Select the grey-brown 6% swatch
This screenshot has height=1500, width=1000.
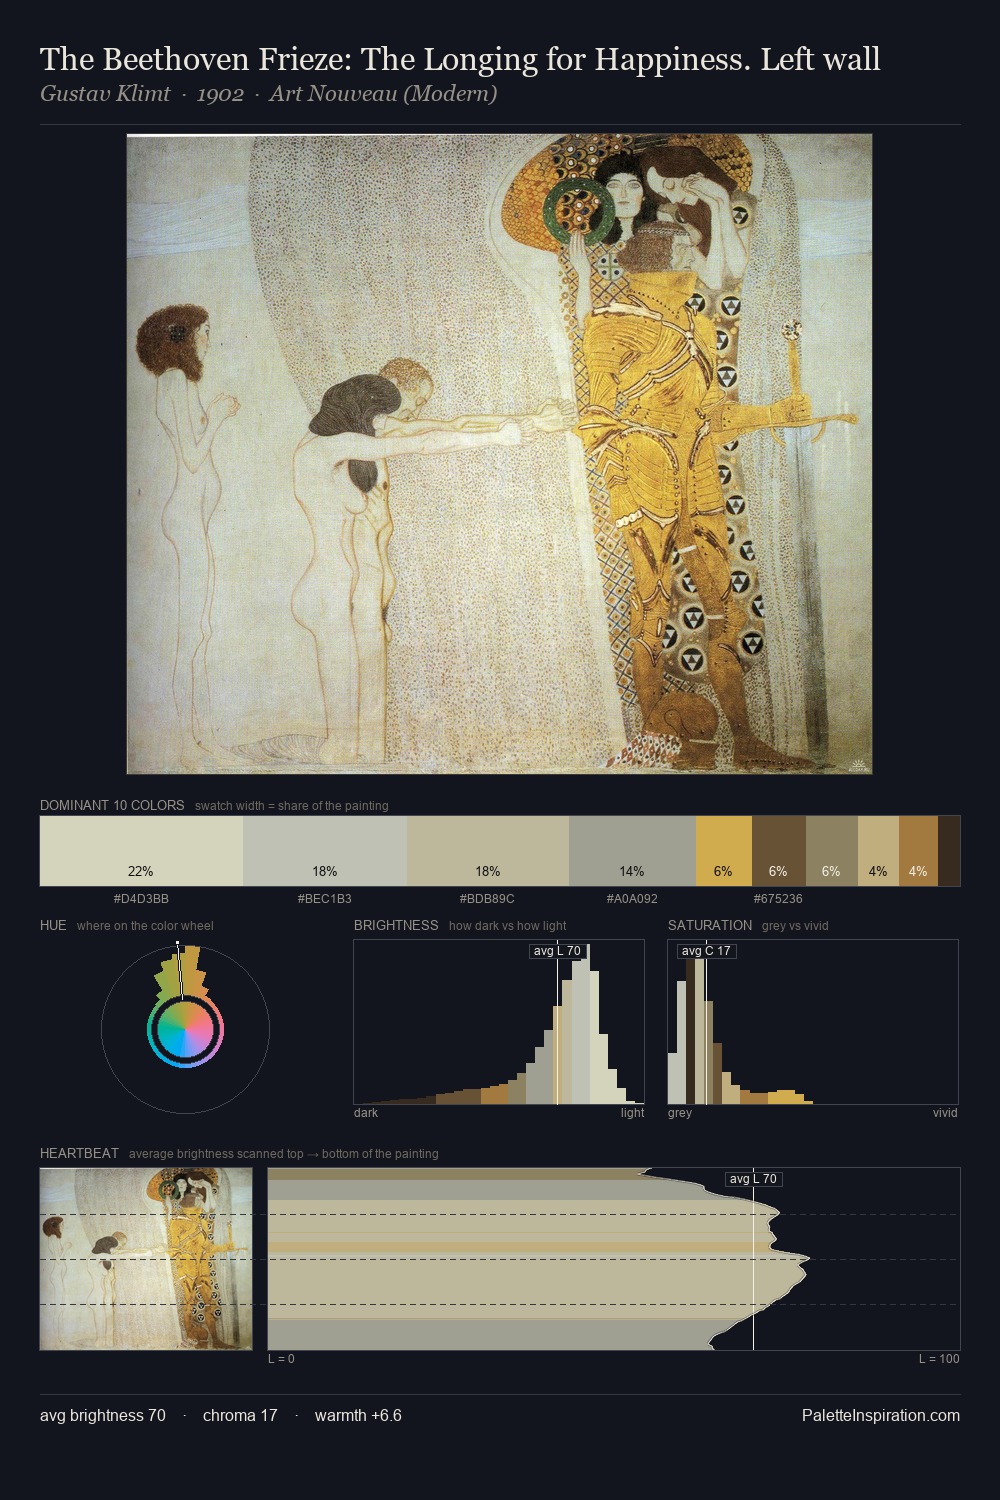point(832,851)
